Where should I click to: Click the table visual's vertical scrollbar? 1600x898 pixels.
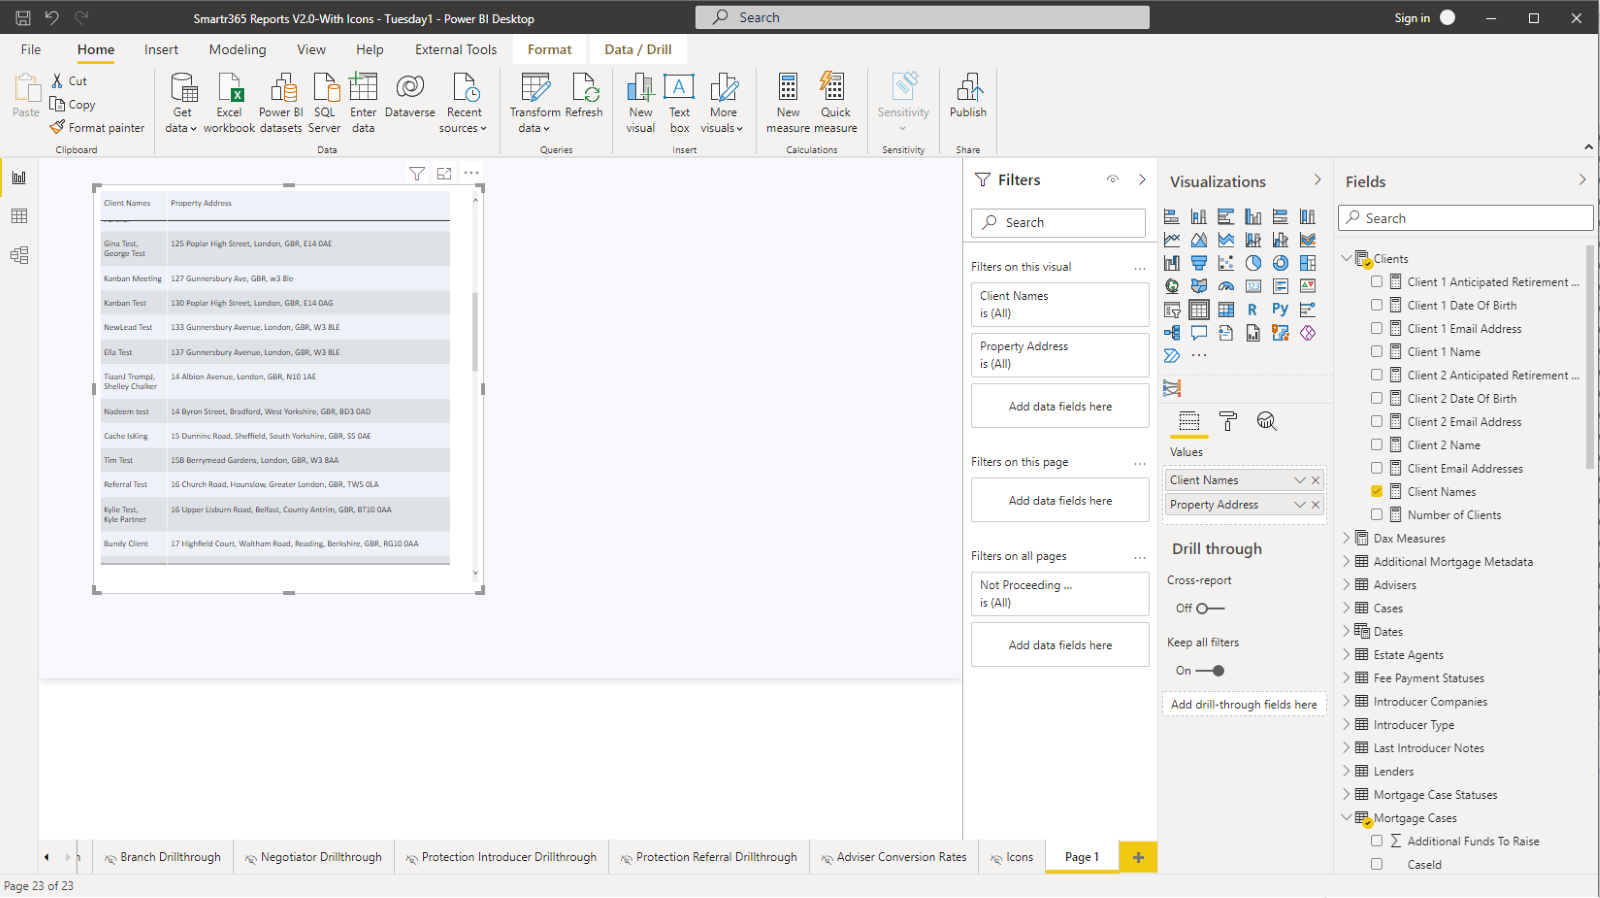[x=475, y=332]
